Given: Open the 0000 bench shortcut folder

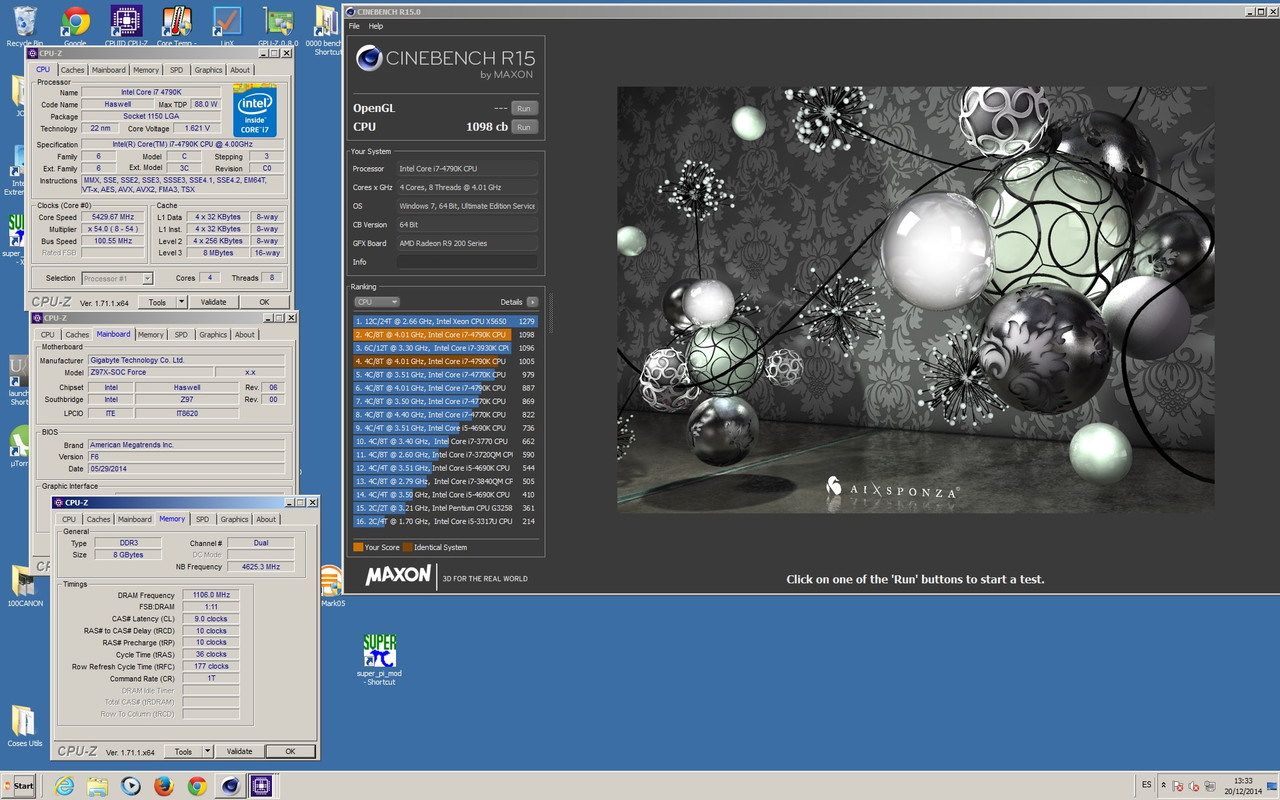Looking at the screenshot, I should pyautogui.click(x=325, y=28).
